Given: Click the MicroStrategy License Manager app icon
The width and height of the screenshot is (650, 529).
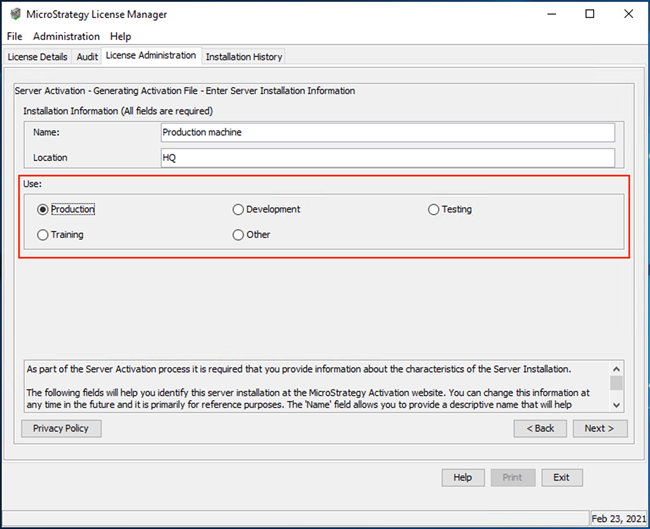Looking at the screenshot, I should pyautogui.click(x=13, y=14).
